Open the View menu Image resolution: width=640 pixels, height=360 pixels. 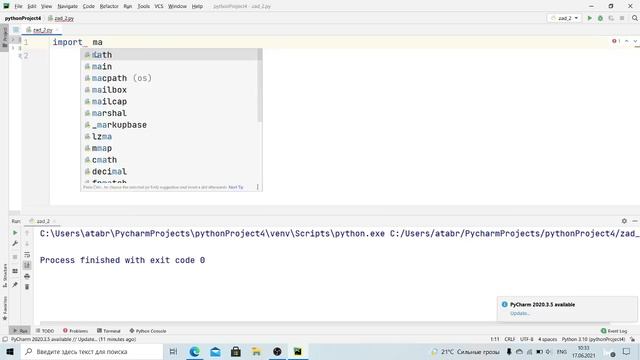pos(47,6)
